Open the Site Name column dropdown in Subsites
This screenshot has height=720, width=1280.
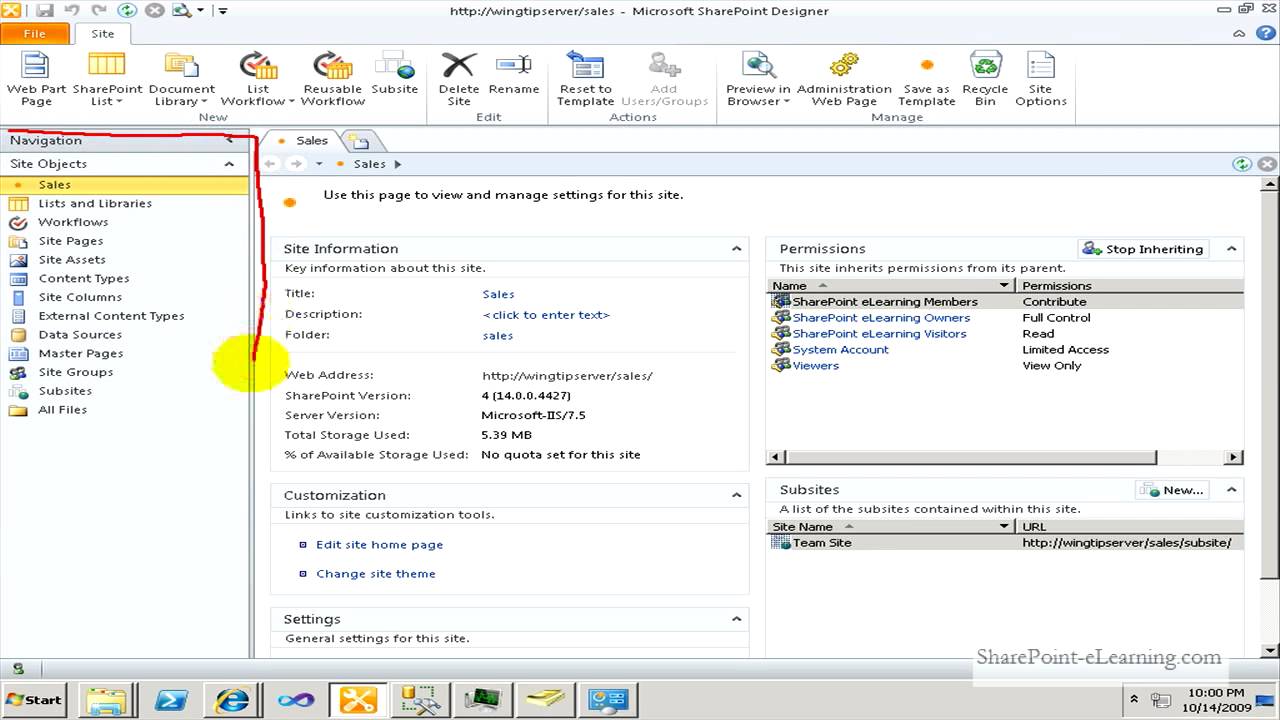tap(1006, 526)
